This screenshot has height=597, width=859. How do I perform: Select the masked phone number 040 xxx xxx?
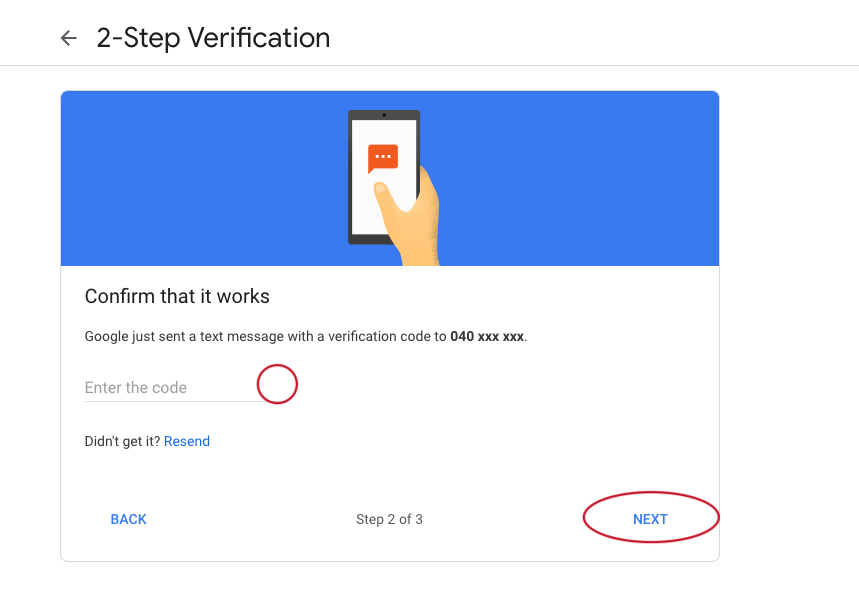(x=487, y=336)
